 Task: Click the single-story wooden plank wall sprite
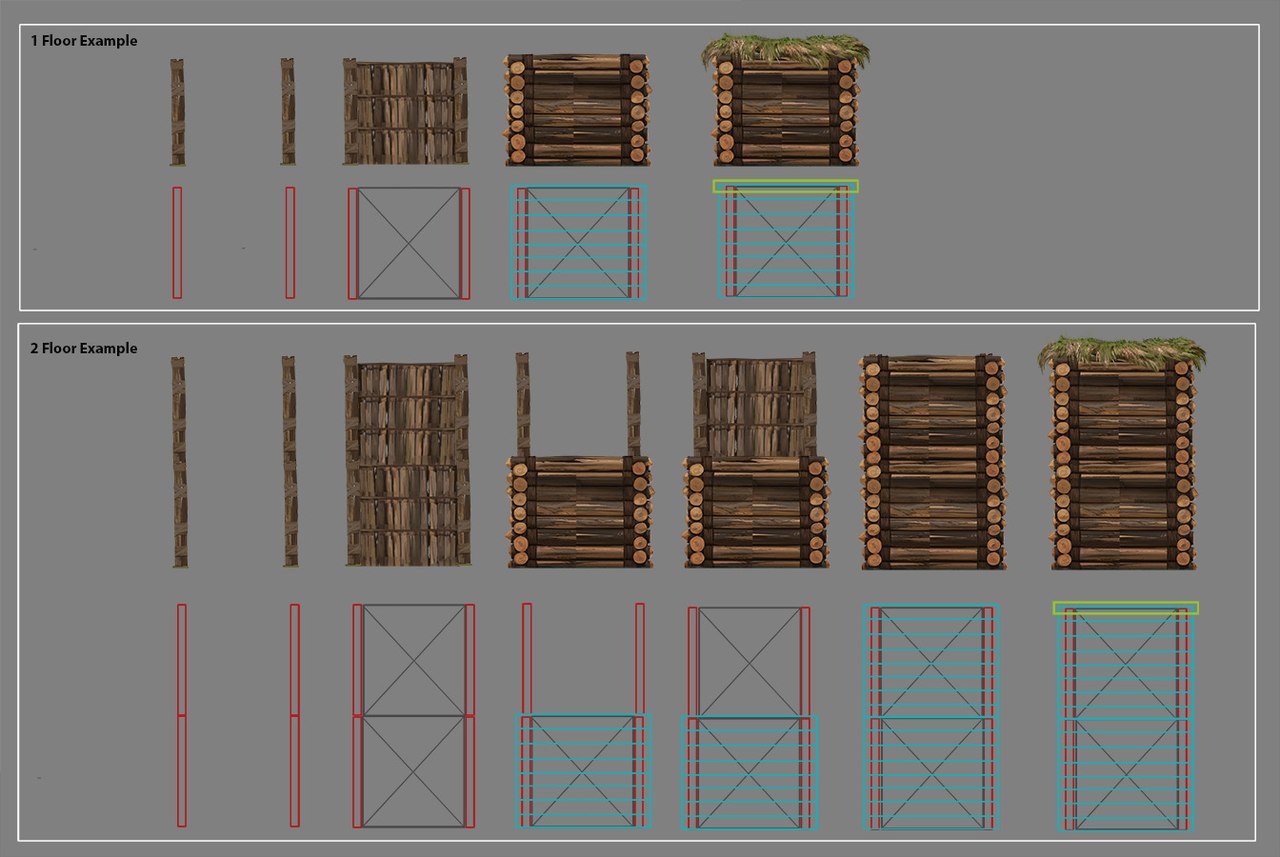click(x=405, y=111)
